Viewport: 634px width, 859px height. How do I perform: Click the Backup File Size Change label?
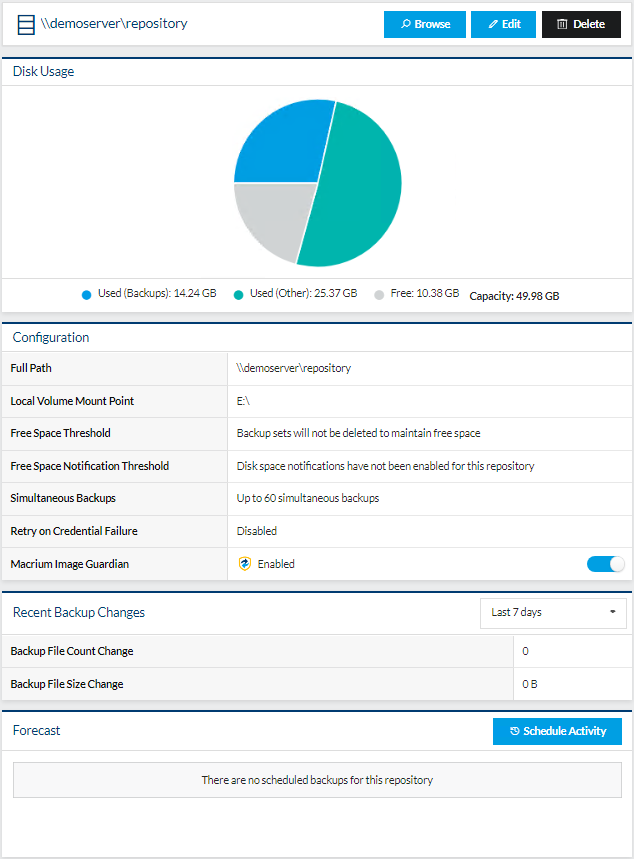tap(67, 684)
